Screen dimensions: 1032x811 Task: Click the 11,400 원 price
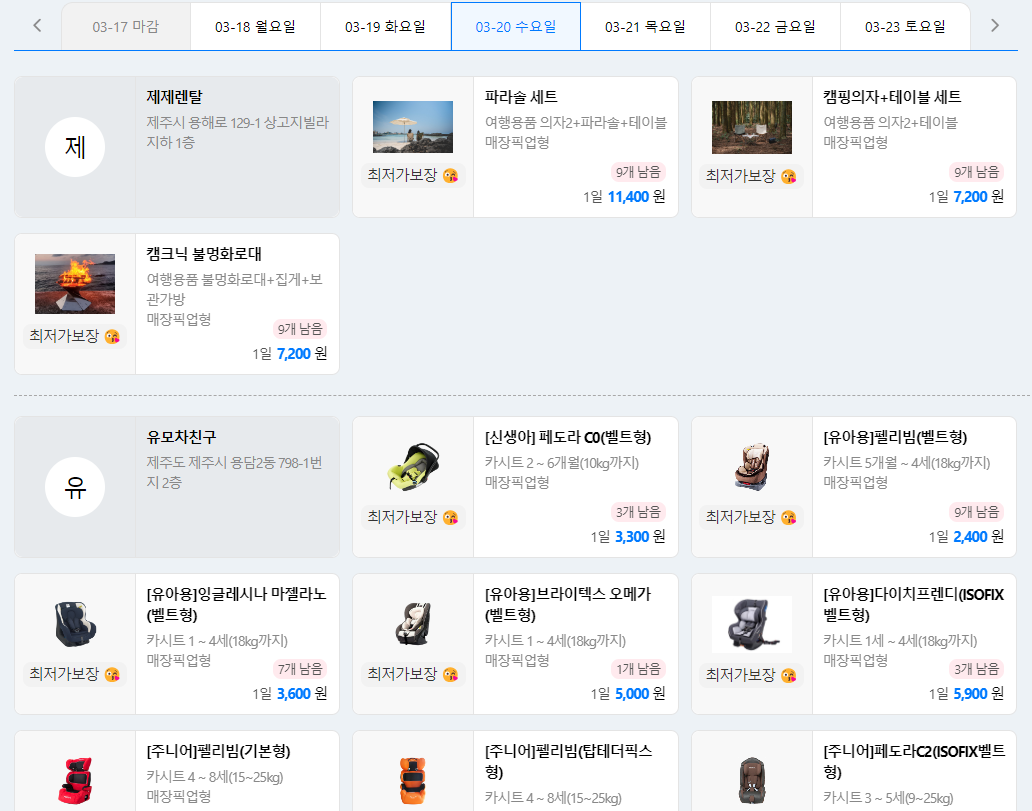pyautogui.click(x=636, y=197)
